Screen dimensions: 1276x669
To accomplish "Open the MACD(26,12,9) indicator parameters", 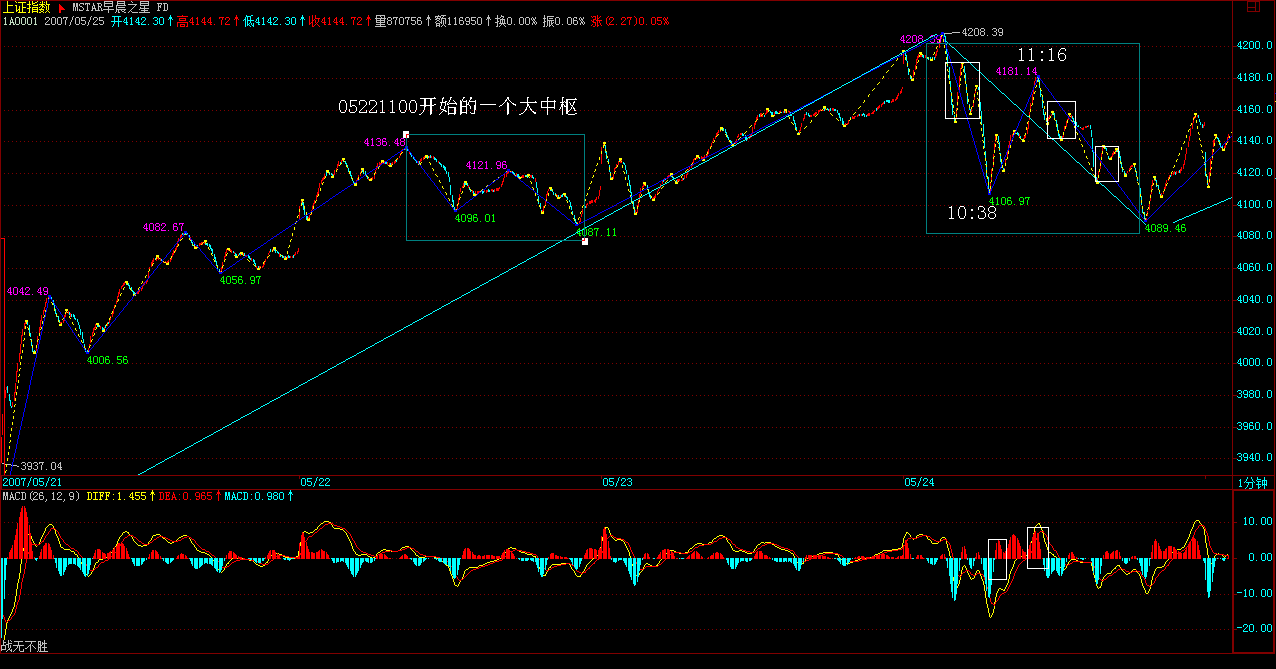I will pyautogui.click(x=41, y=496).
